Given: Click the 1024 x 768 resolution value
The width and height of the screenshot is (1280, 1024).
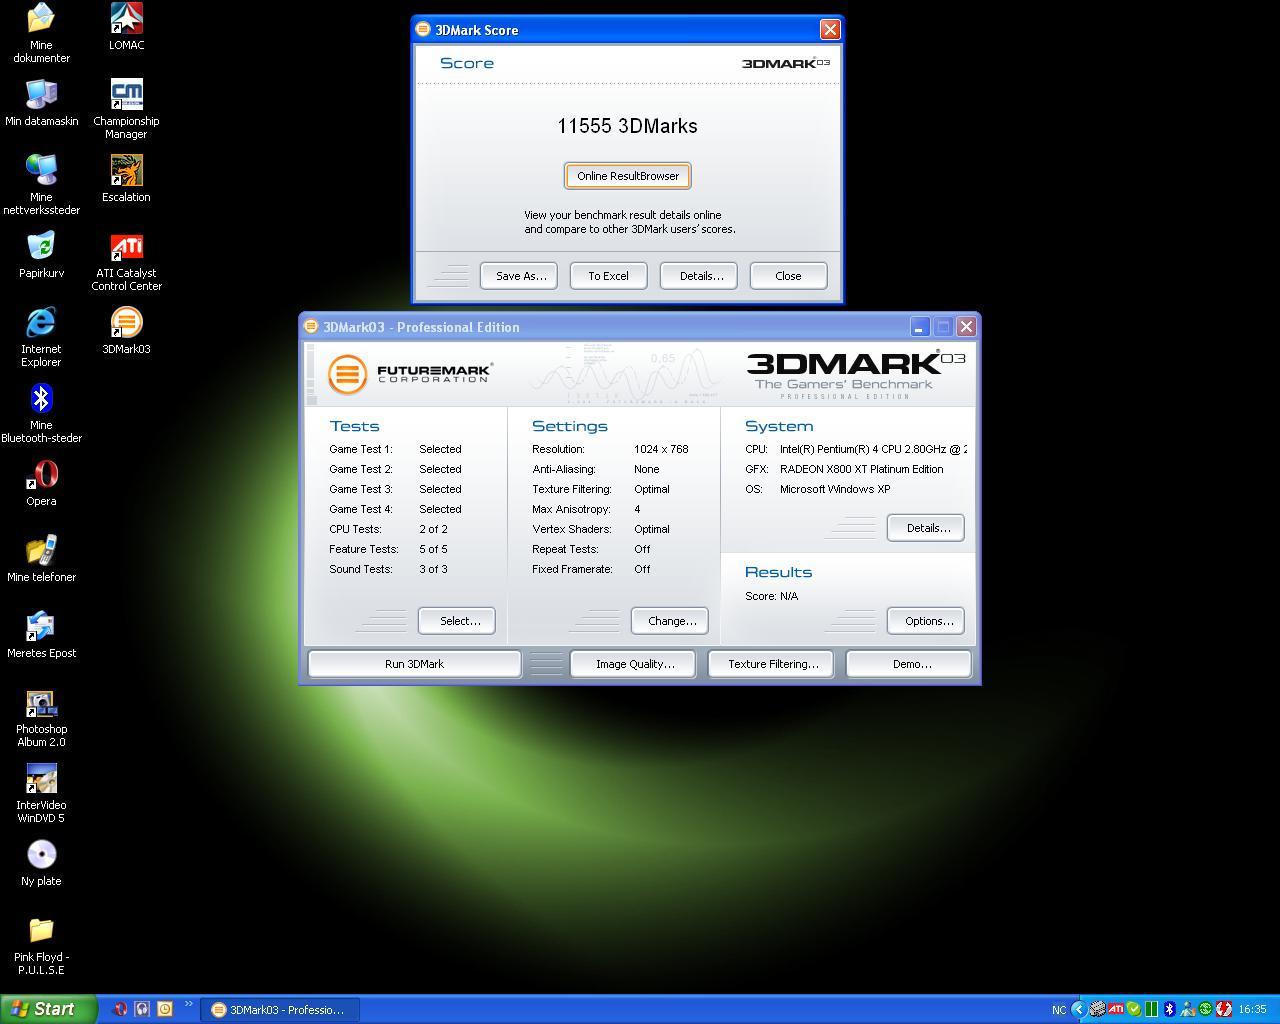Looking at the screenshot, I should 661,449.
